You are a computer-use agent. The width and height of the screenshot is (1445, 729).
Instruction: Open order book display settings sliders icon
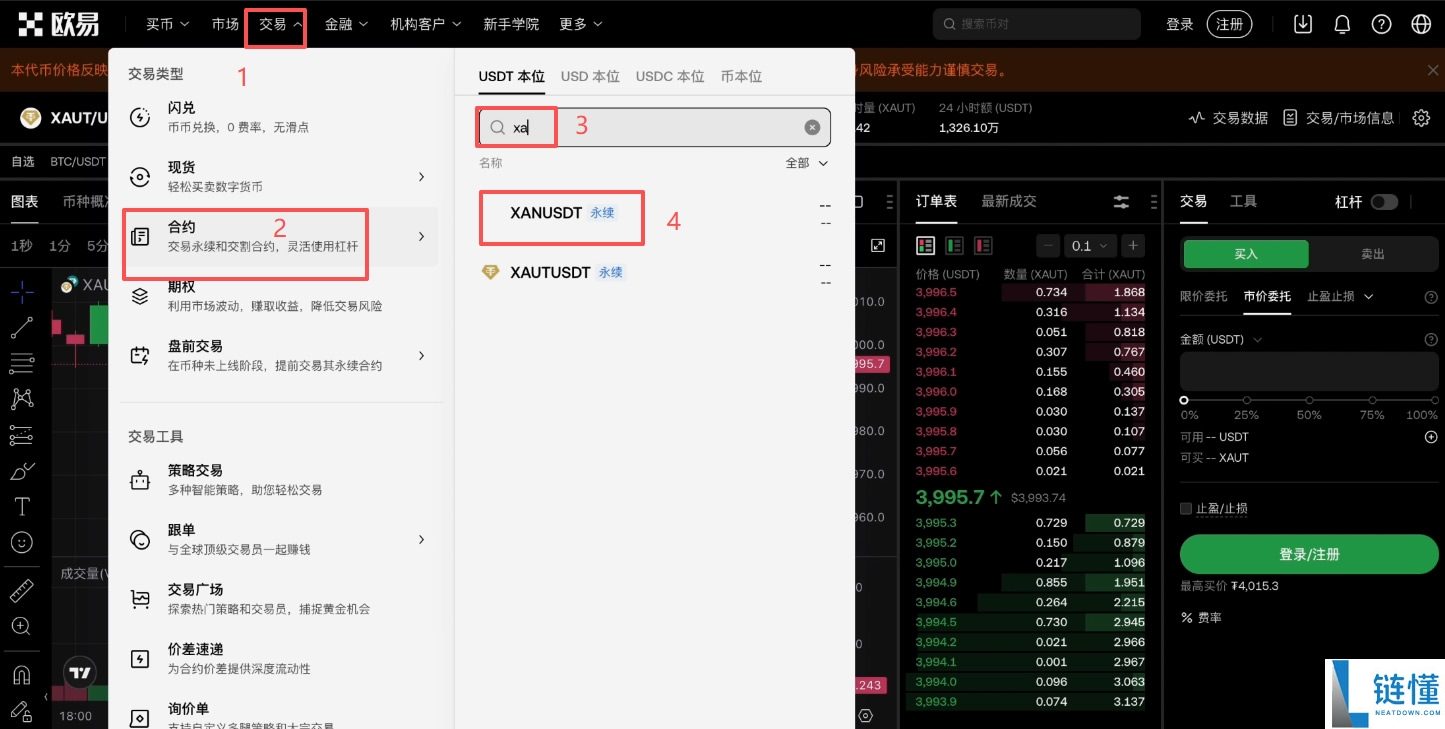[1122, 202]
